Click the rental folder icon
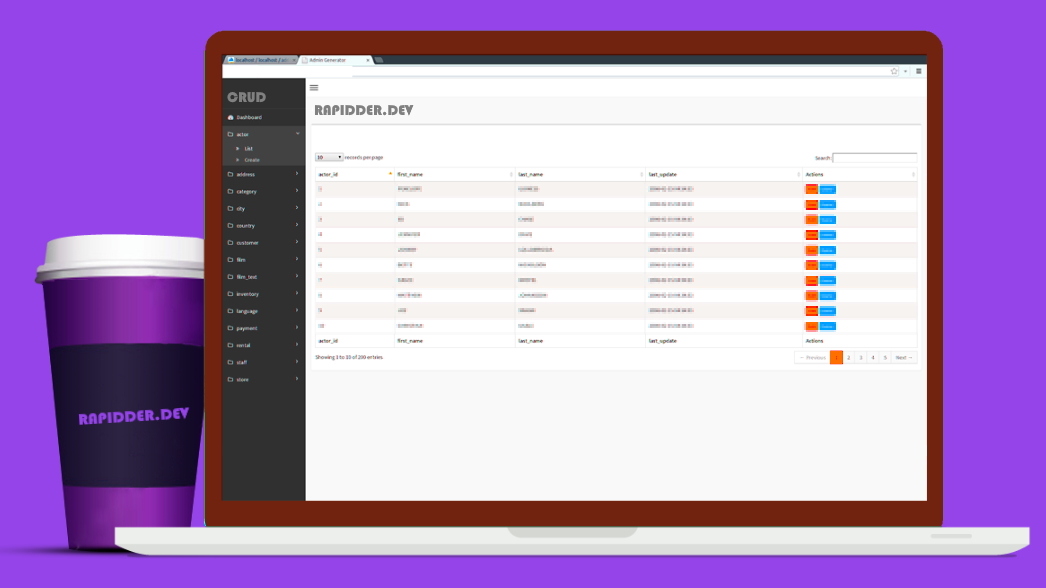 coord(231,345)
